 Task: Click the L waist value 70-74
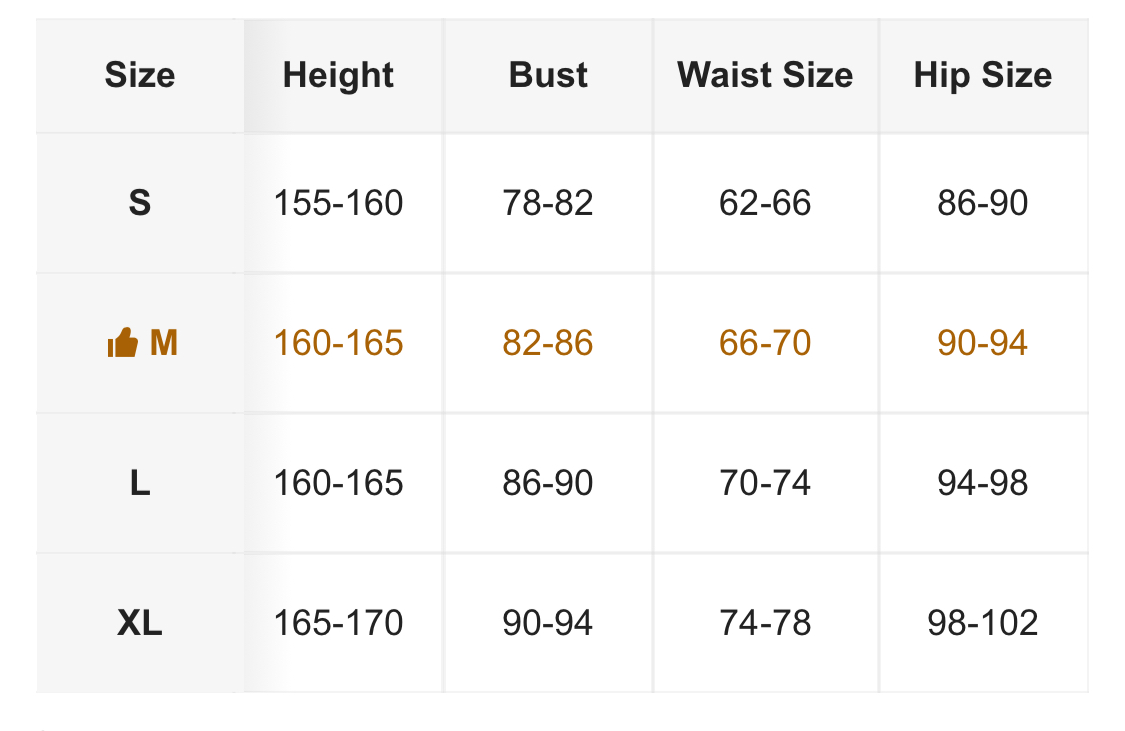[x=765, y=483]
